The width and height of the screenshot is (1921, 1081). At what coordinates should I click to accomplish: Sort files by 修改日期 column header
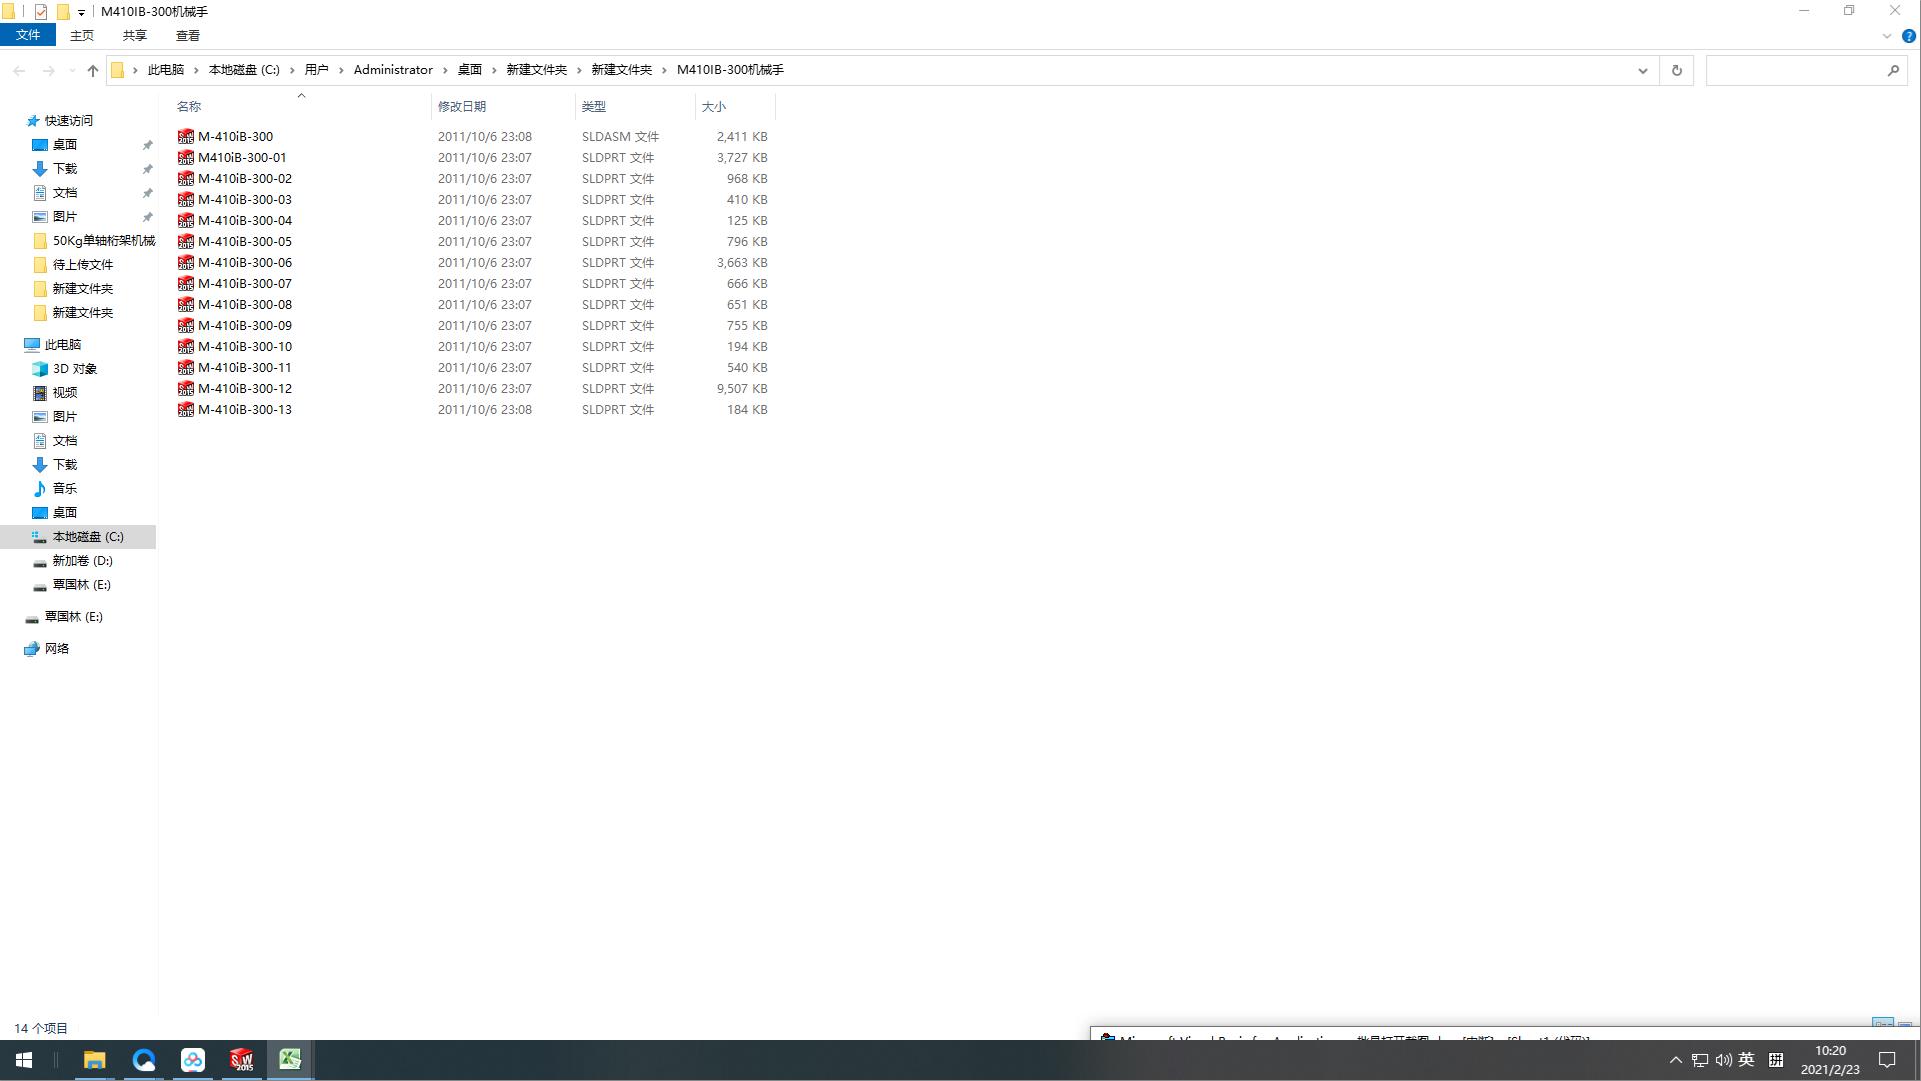point(461,106)
